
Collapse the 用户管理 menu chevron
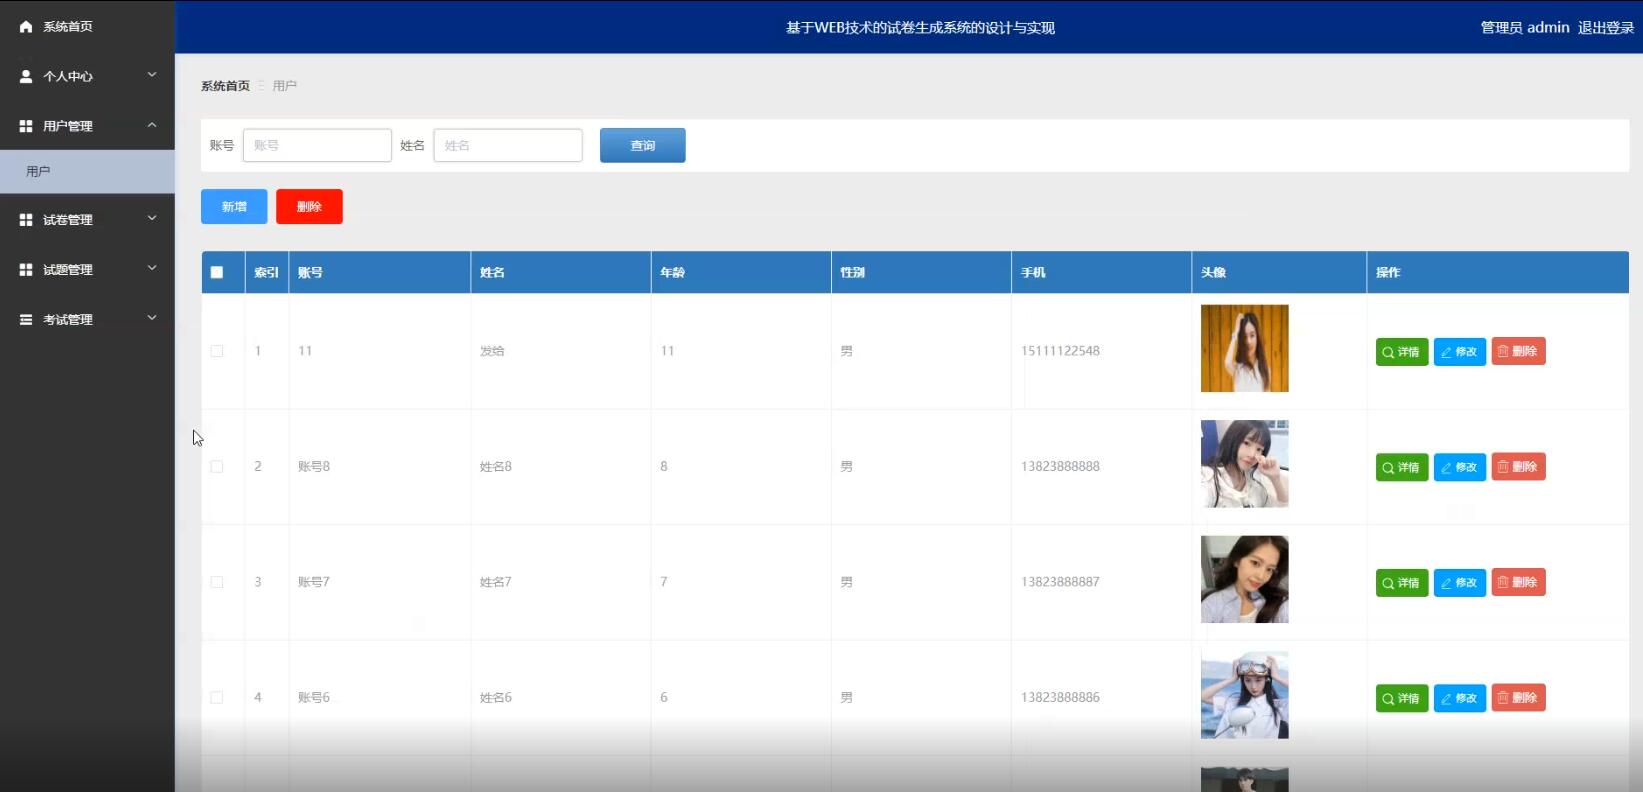pos(152,125)
